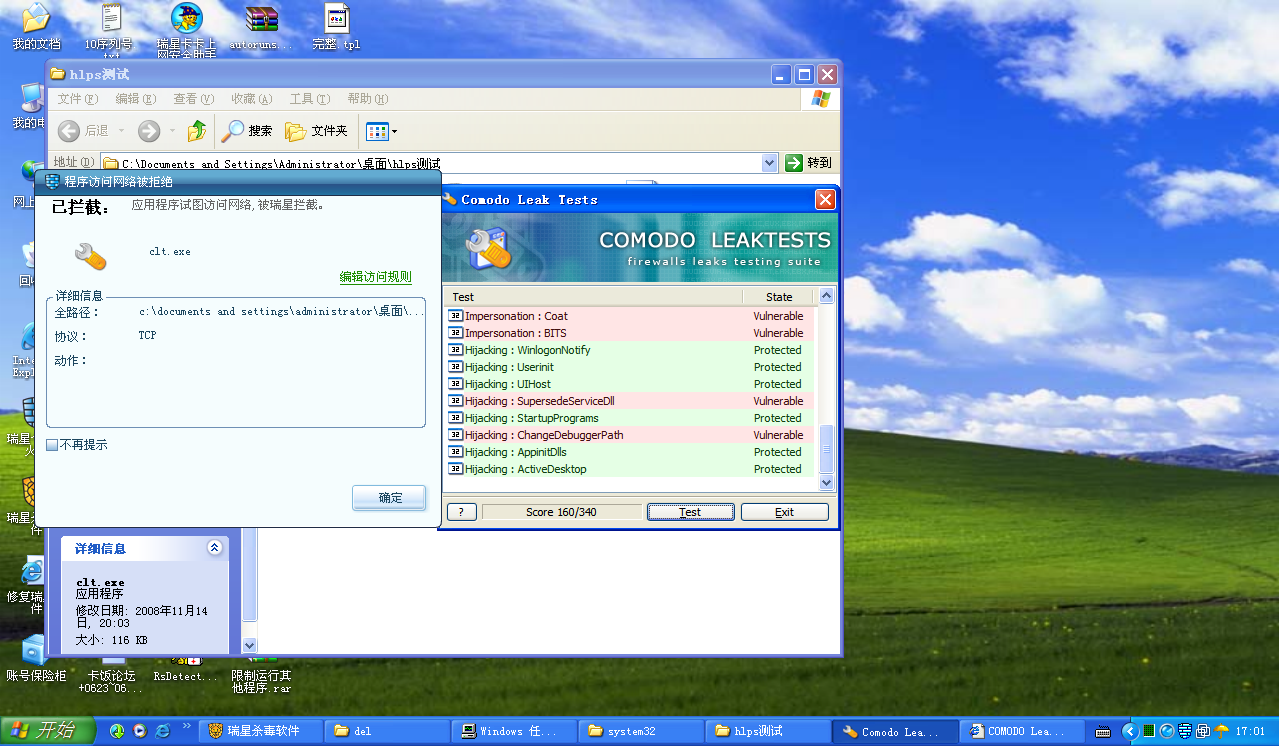Open the 文件(F) menu
Image resolution: width=1279 pixels, height=746 pixels.
(77, 99)
